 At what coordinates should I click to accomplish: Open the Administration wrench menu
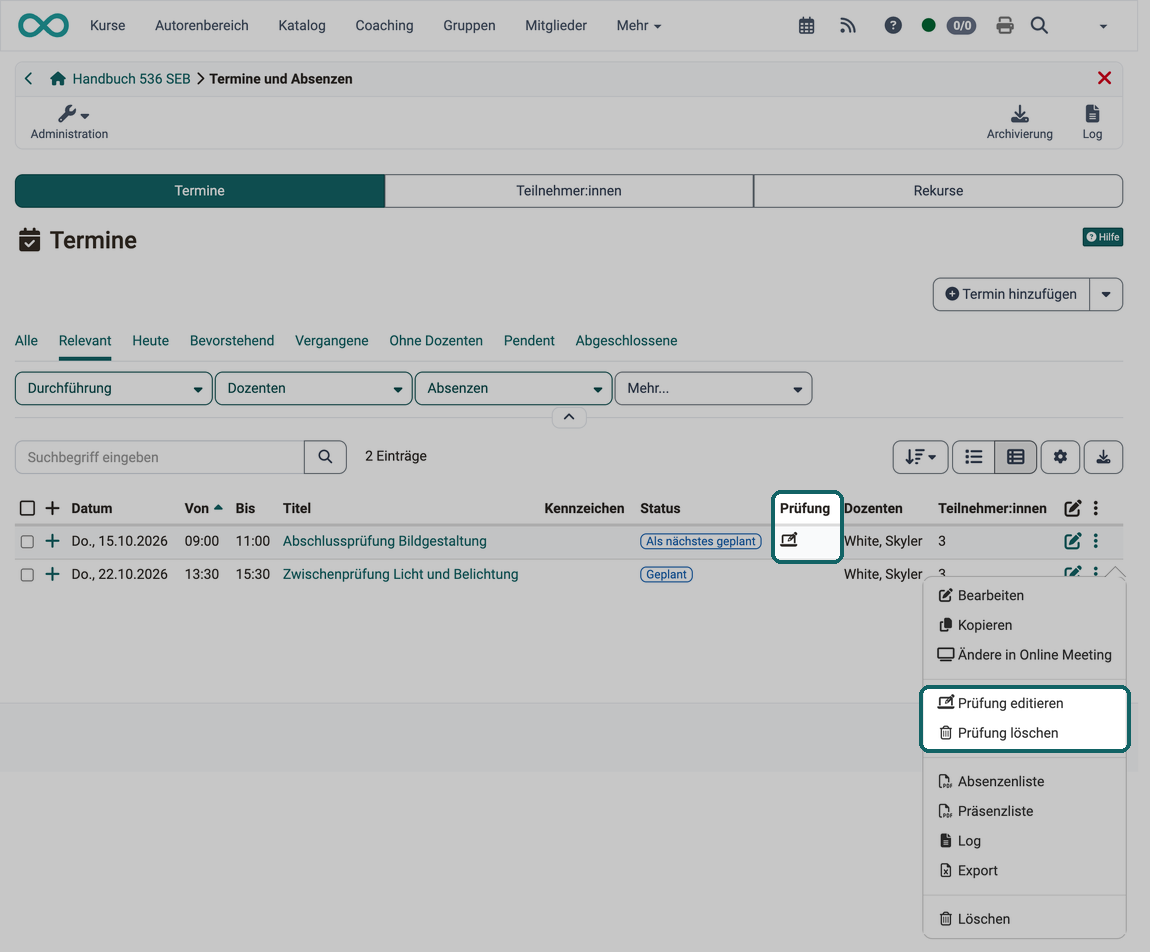pyautogui.click(x=70, y=122)
